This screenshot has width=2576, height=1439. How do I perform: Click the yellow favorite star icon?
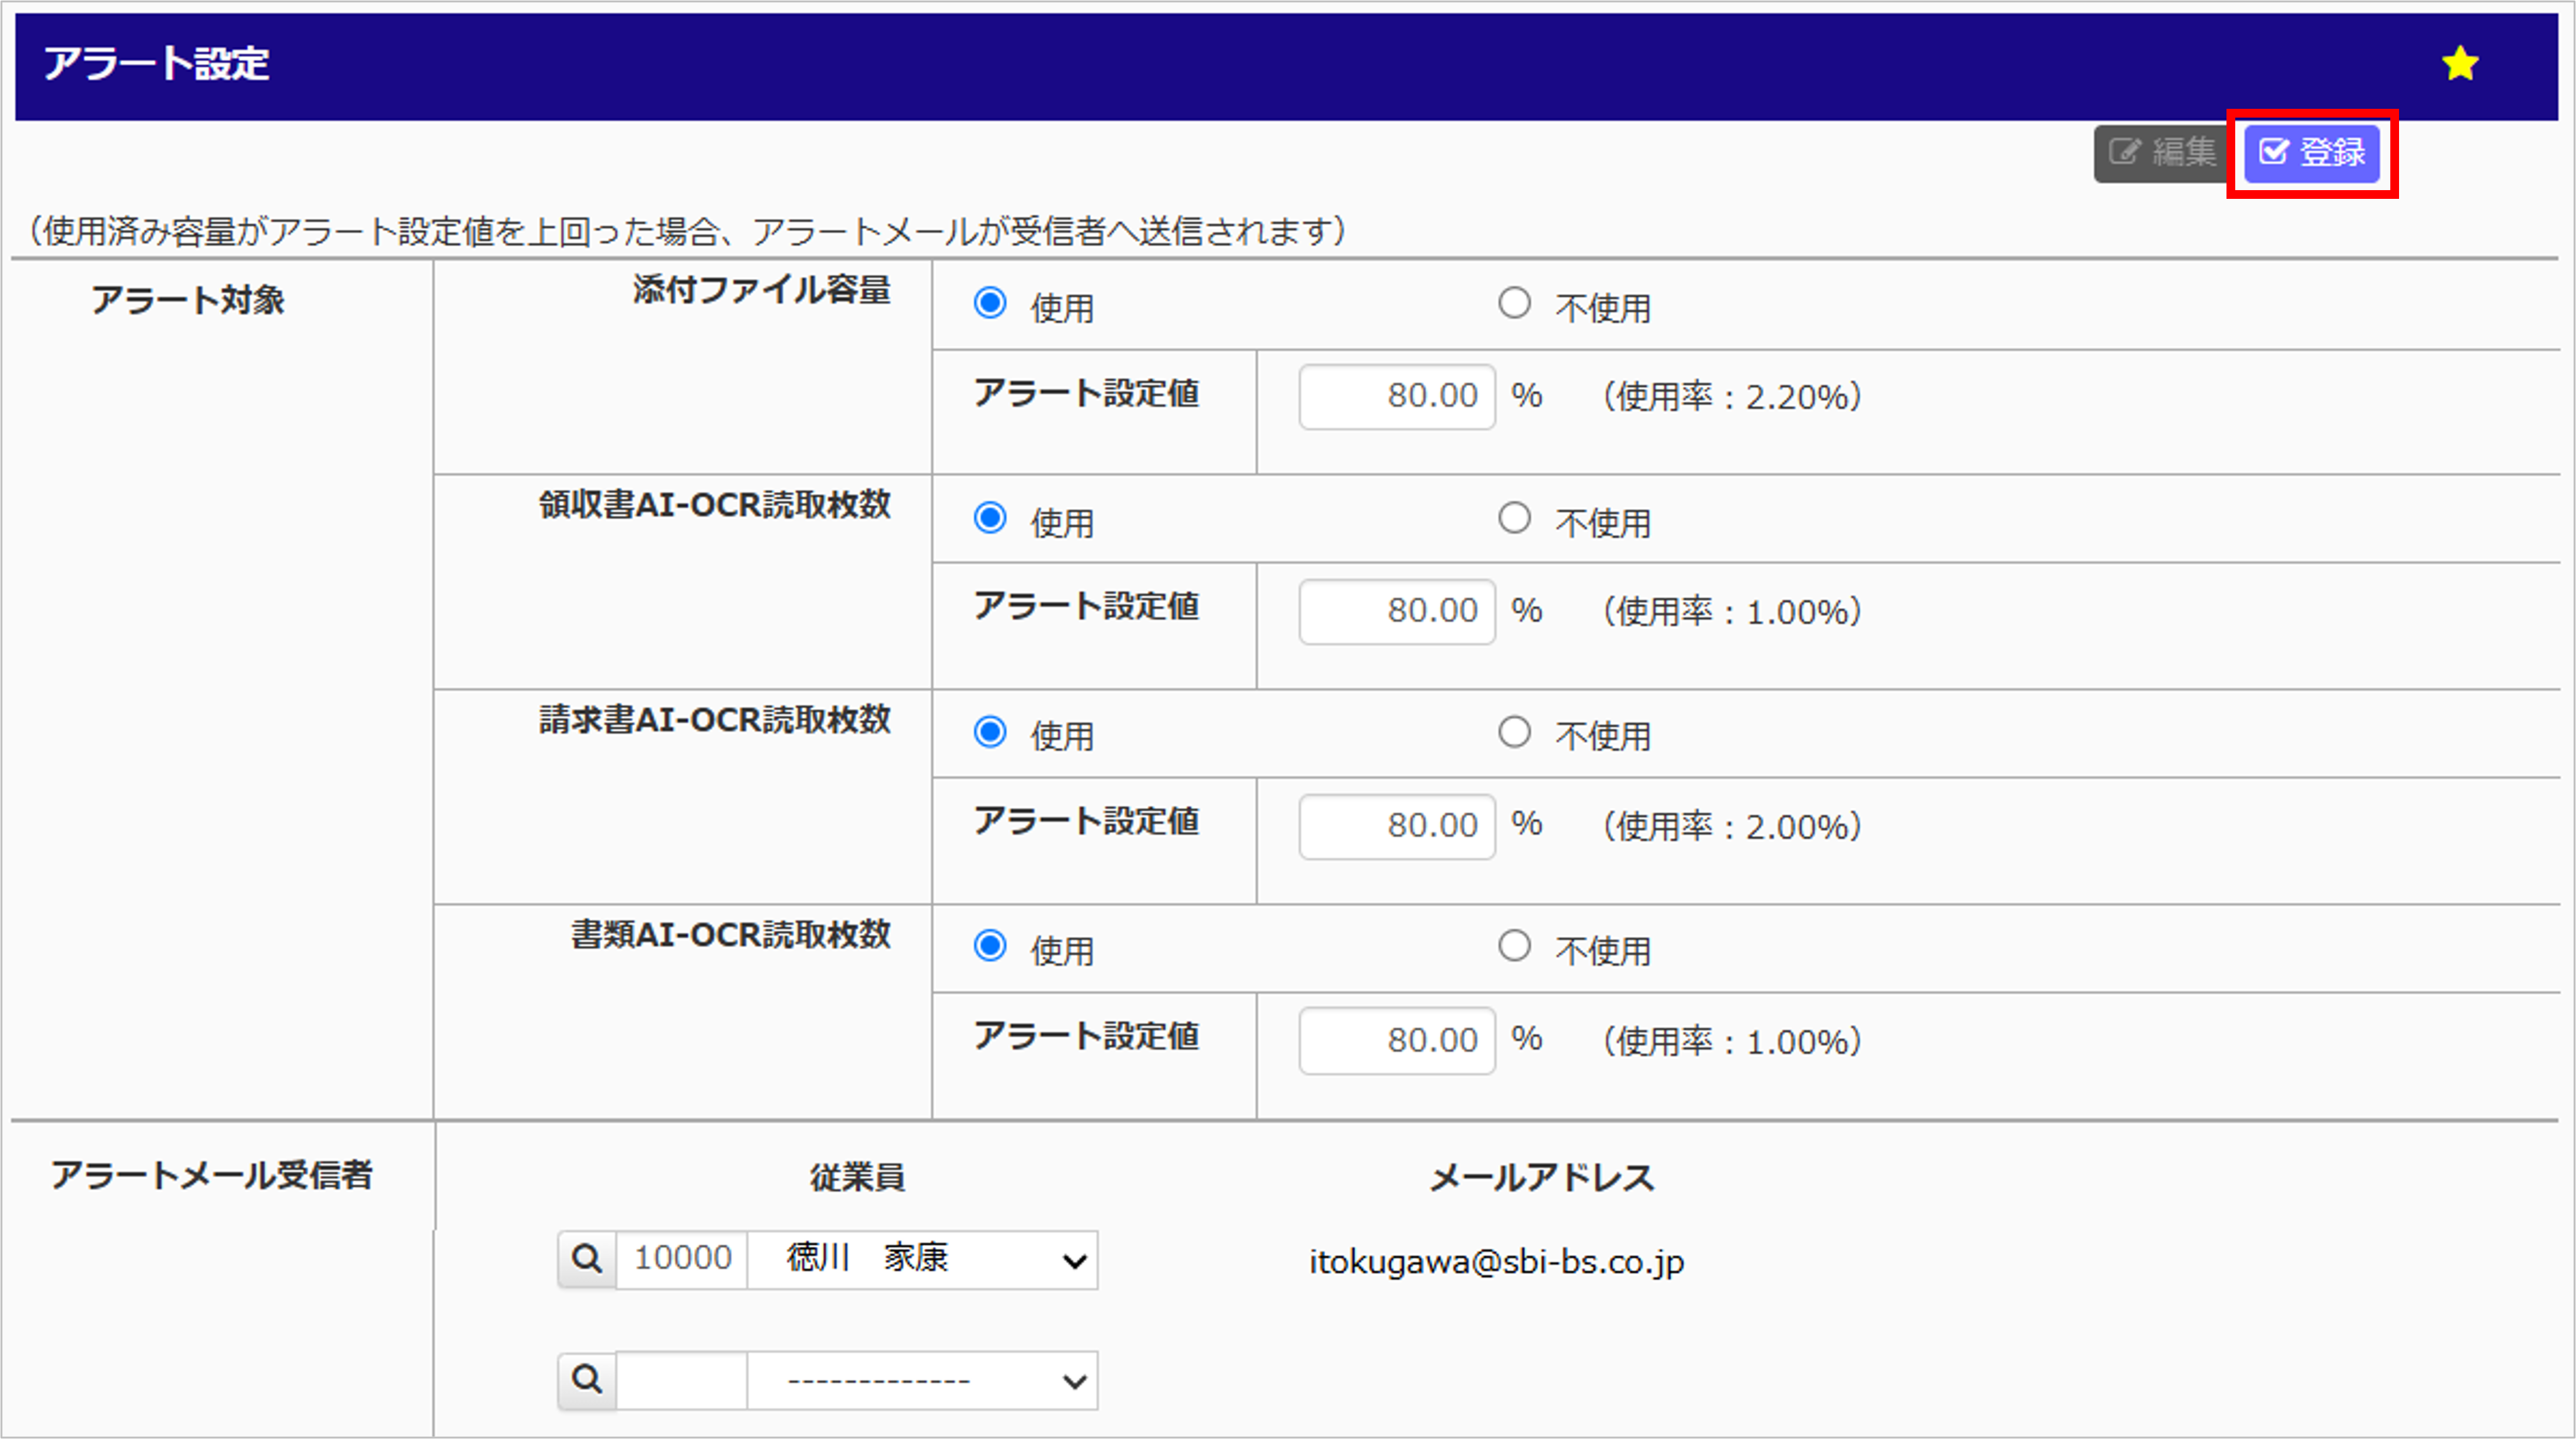coord(2460,64)
